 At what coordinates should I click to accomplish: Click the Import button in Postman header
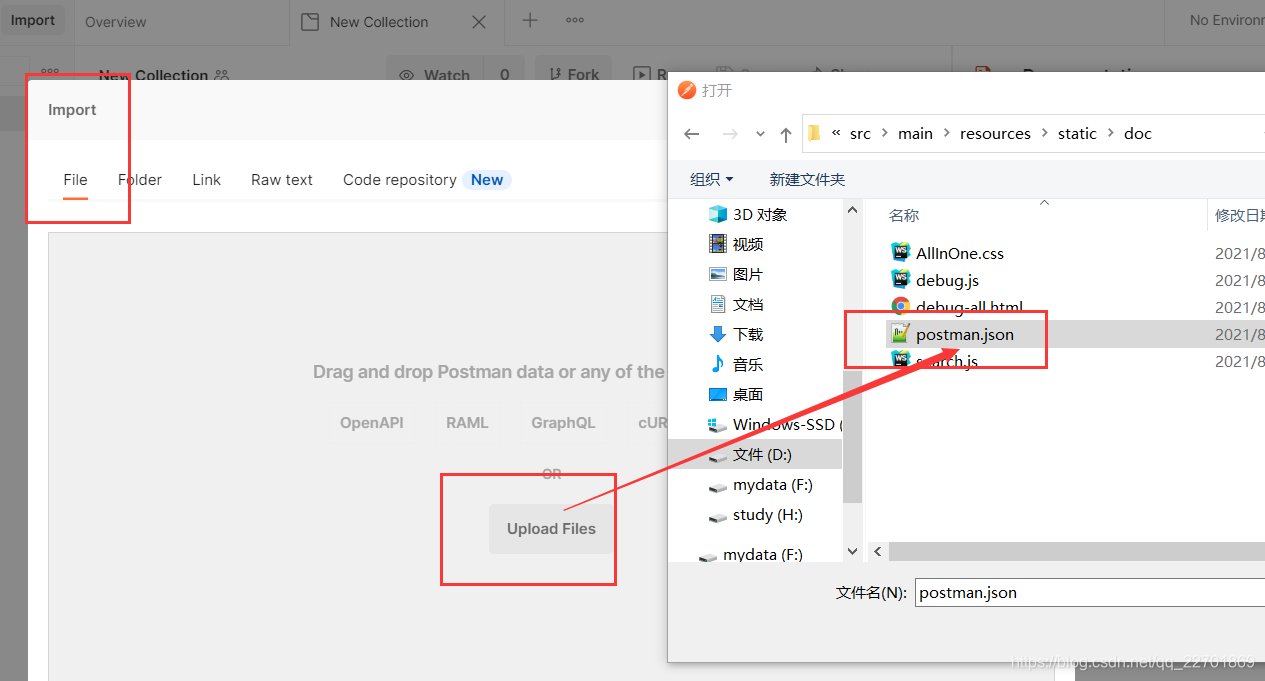point(32,20)
